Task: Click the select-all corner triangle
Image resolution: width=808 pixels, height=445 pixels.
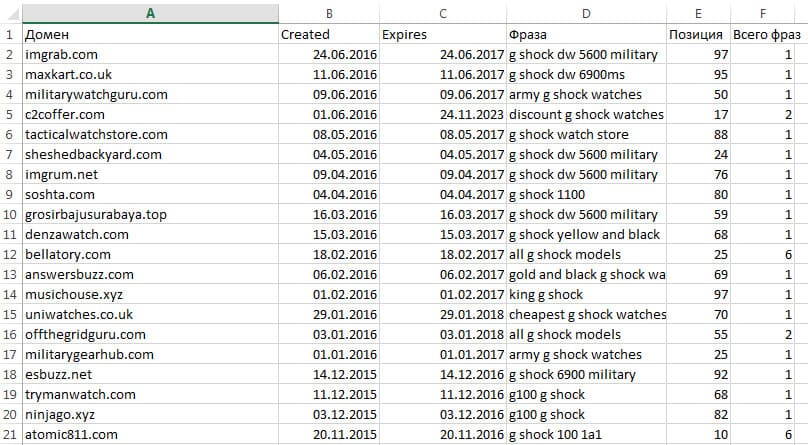Action: tap(12, 14)
